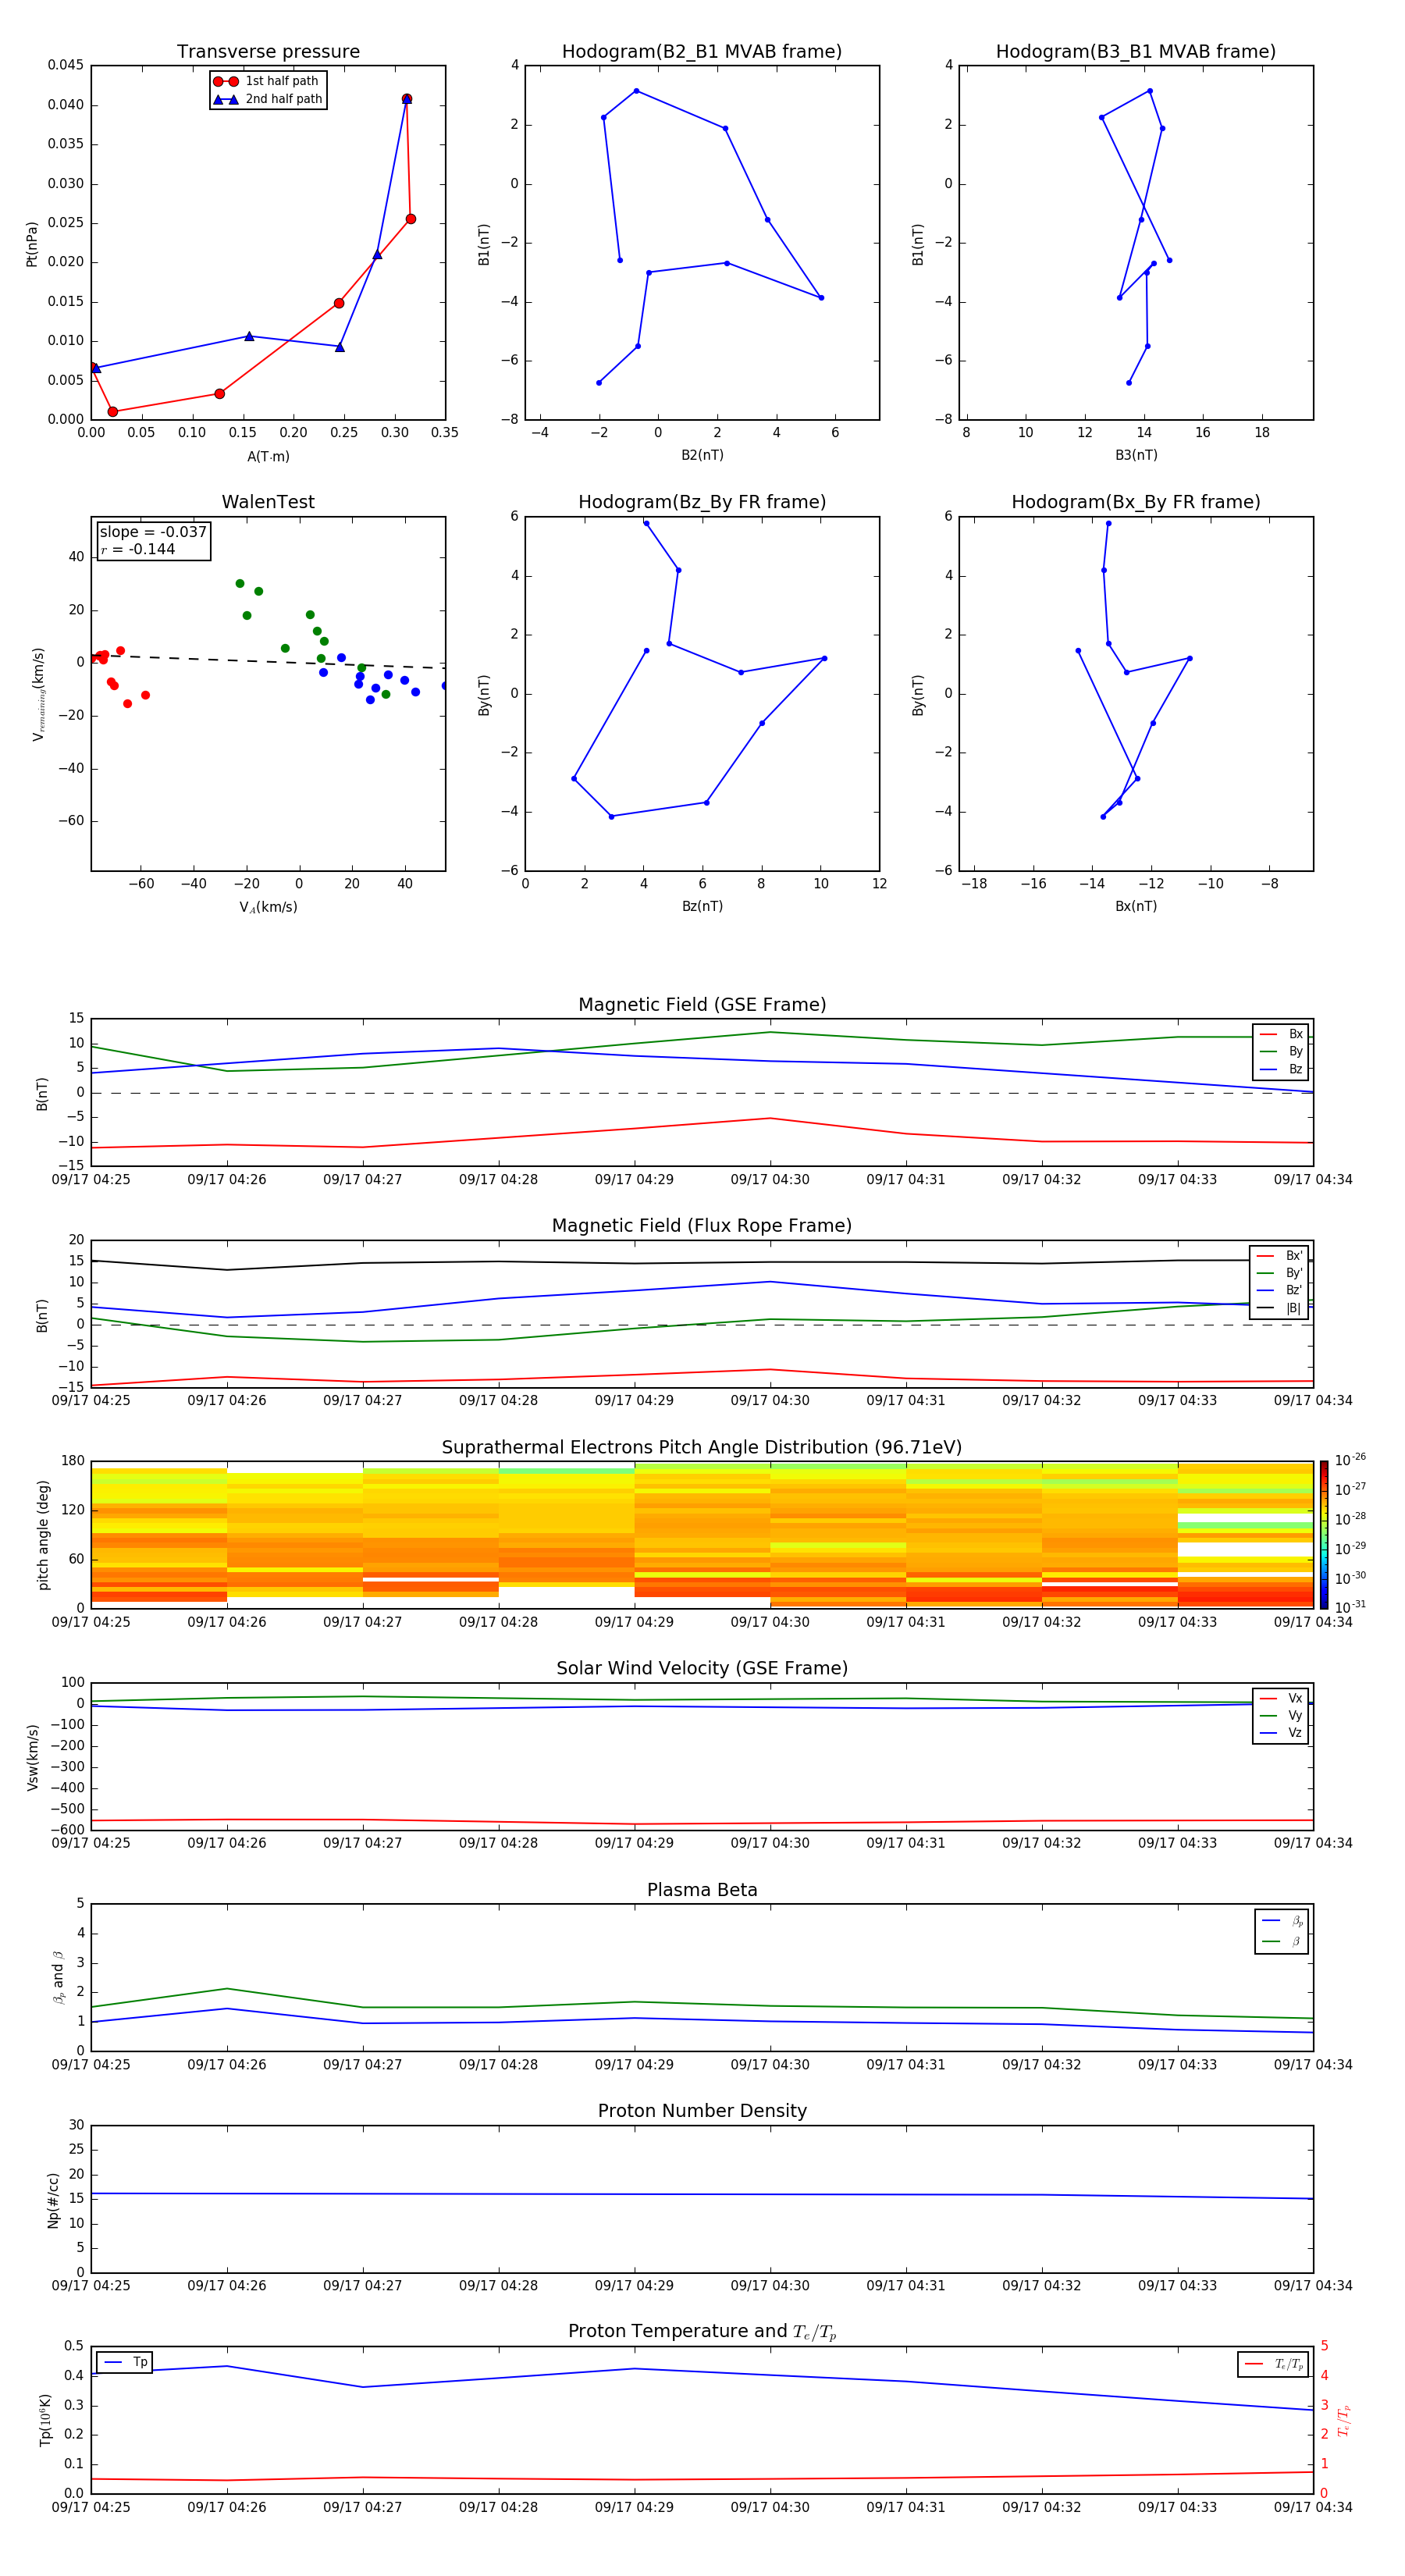Select the "2nd half path" legend entry
This screenshot has width=1405, height=2576.
click(268, 99)
